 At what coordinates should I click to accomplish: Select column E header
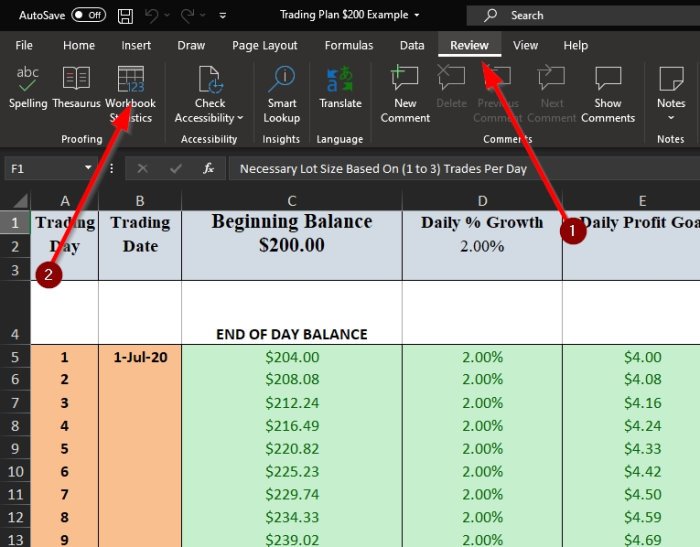click(x=642, y=201)
